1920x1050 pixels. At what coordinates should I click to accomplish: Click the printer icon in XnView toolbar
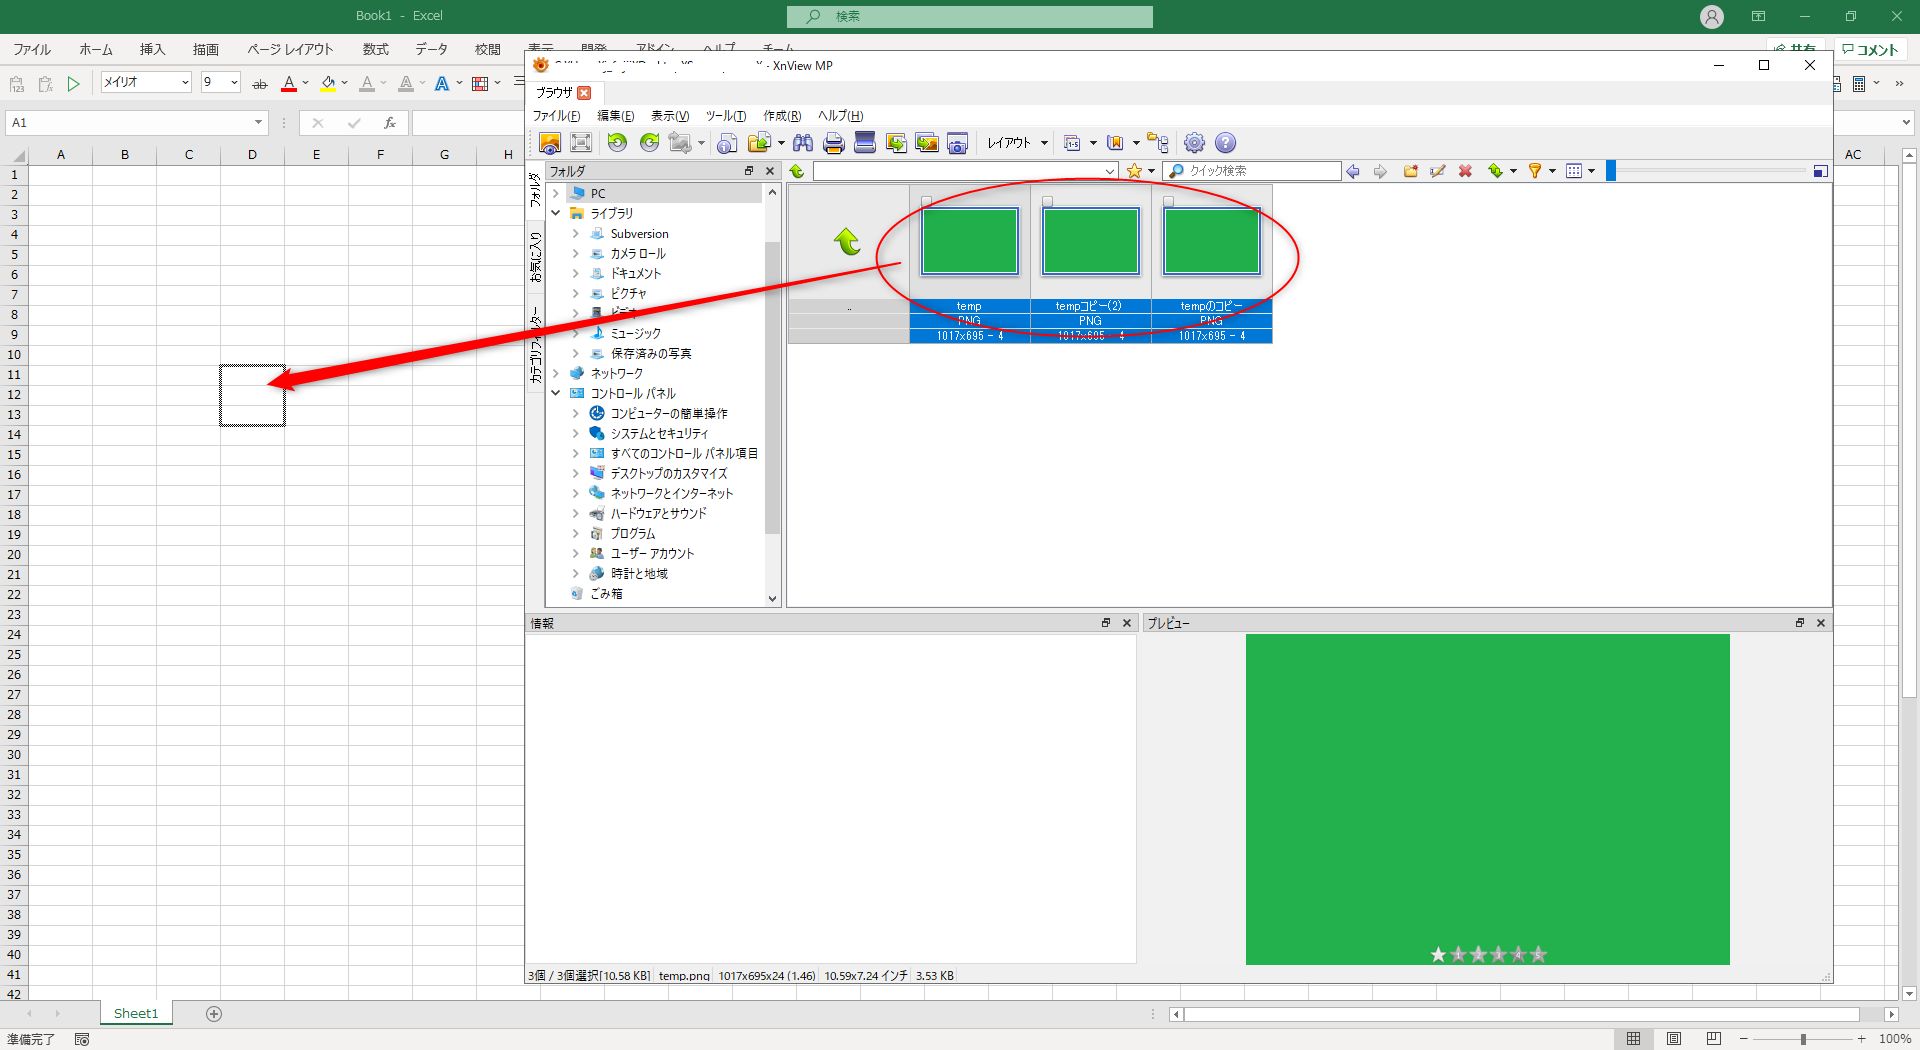[x=833, y=143]
